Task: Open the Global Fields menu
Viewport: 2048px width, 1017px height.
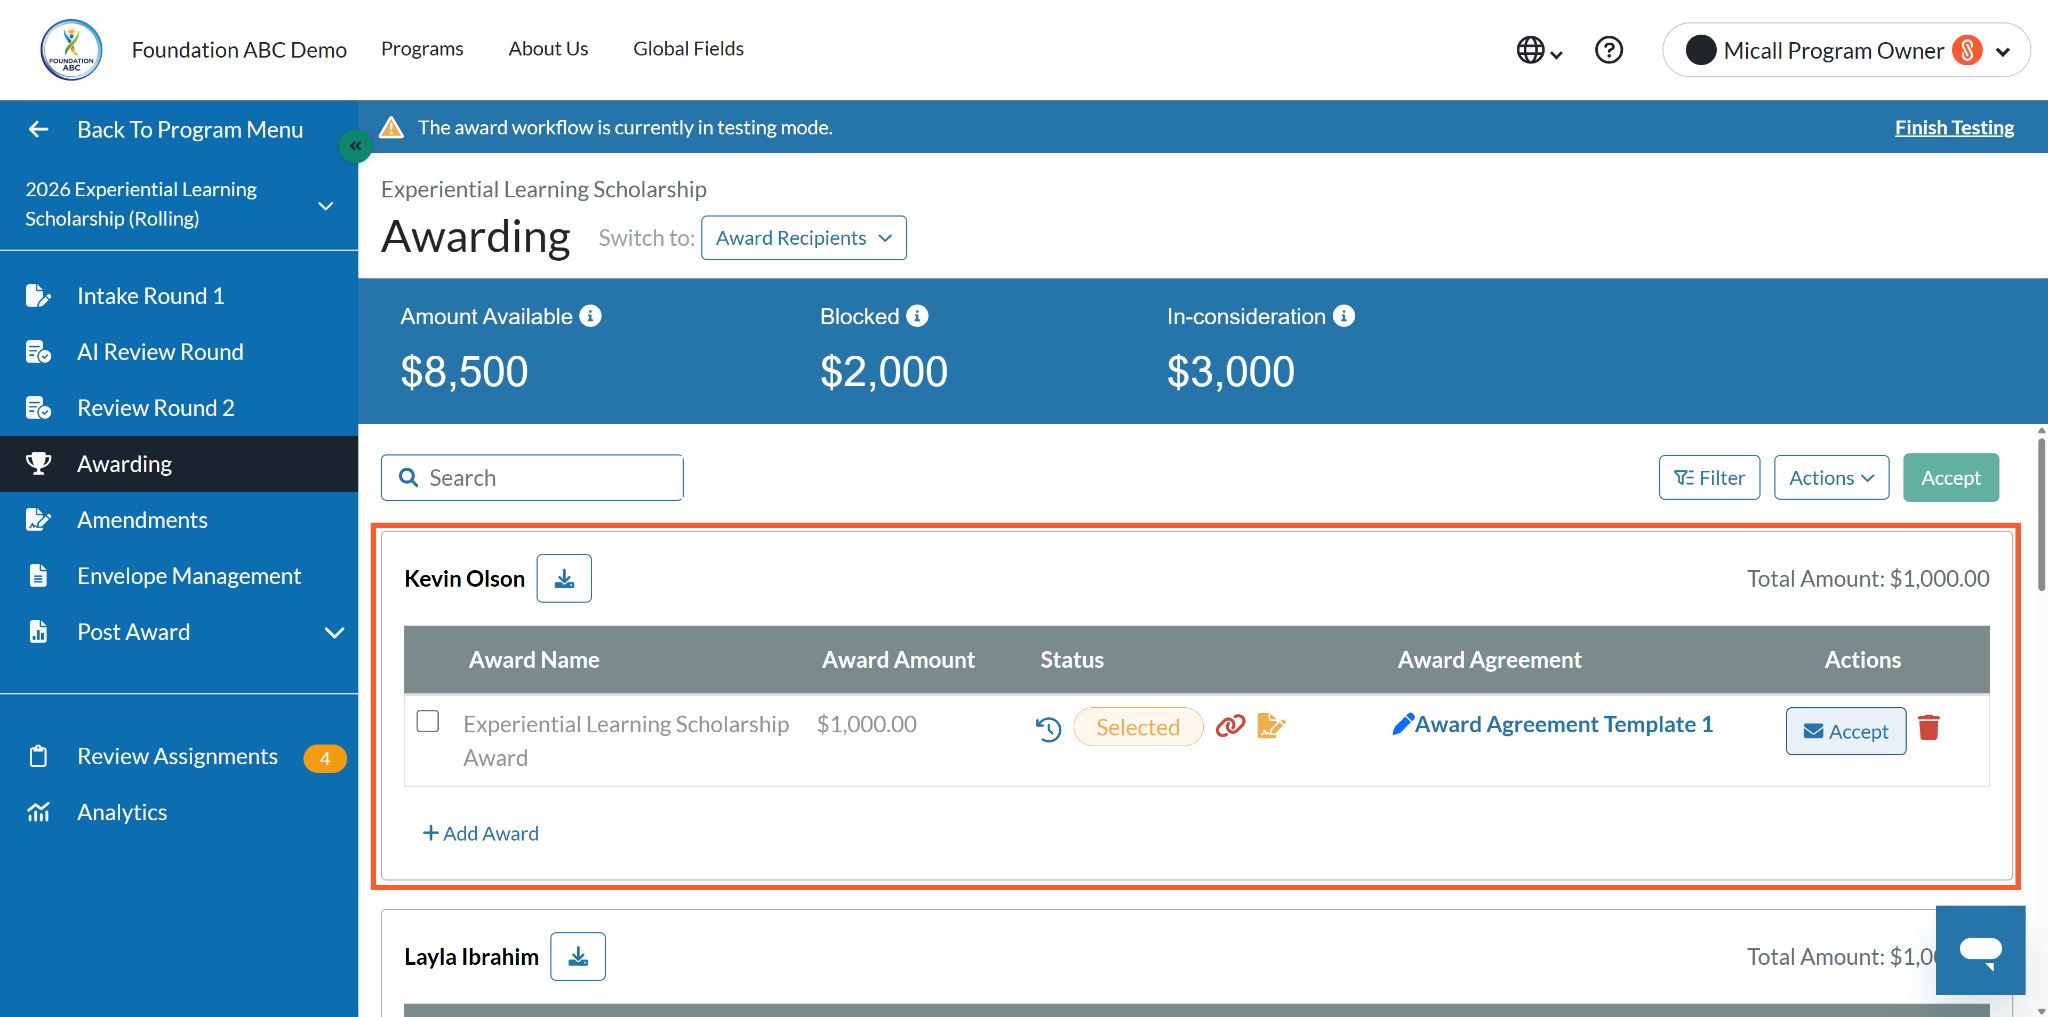Action: tap(688, 49)
